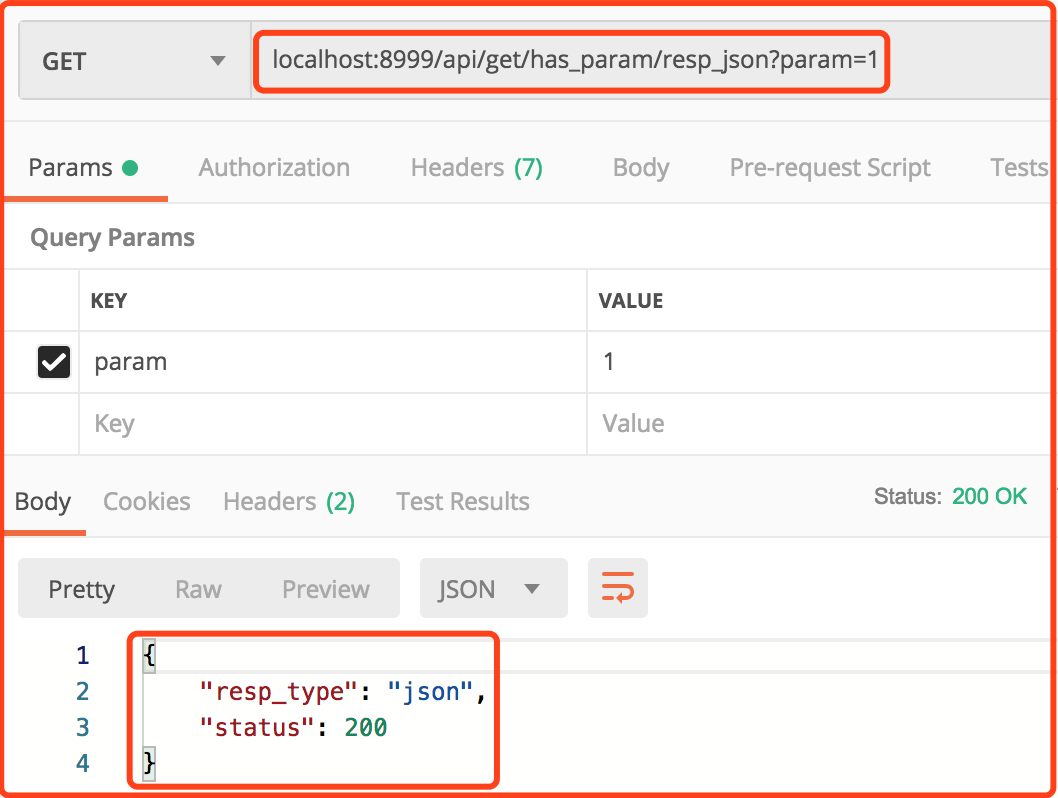Expand the JSON format dropdown
The height and width of the screenshot is (798, 1058).
tap(493, 589)
